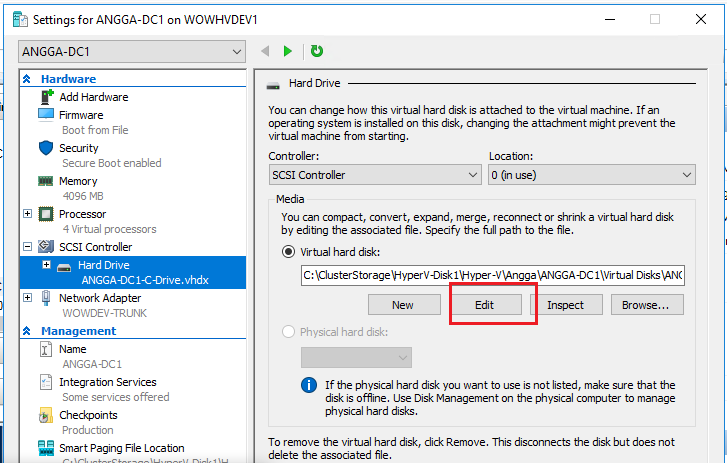Select Network Adapter in the tree
727x463 pixels.
coord(100,298)
